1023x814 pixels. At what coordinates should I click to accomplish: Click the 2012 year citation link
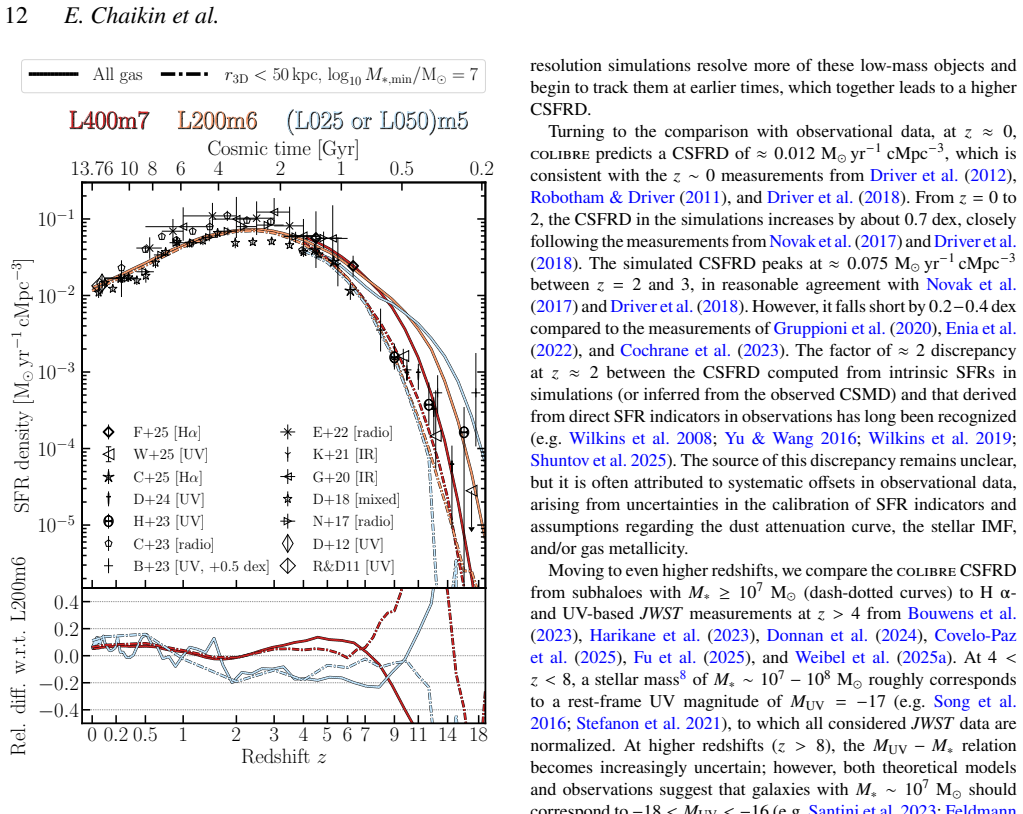(x=988, y=175)
